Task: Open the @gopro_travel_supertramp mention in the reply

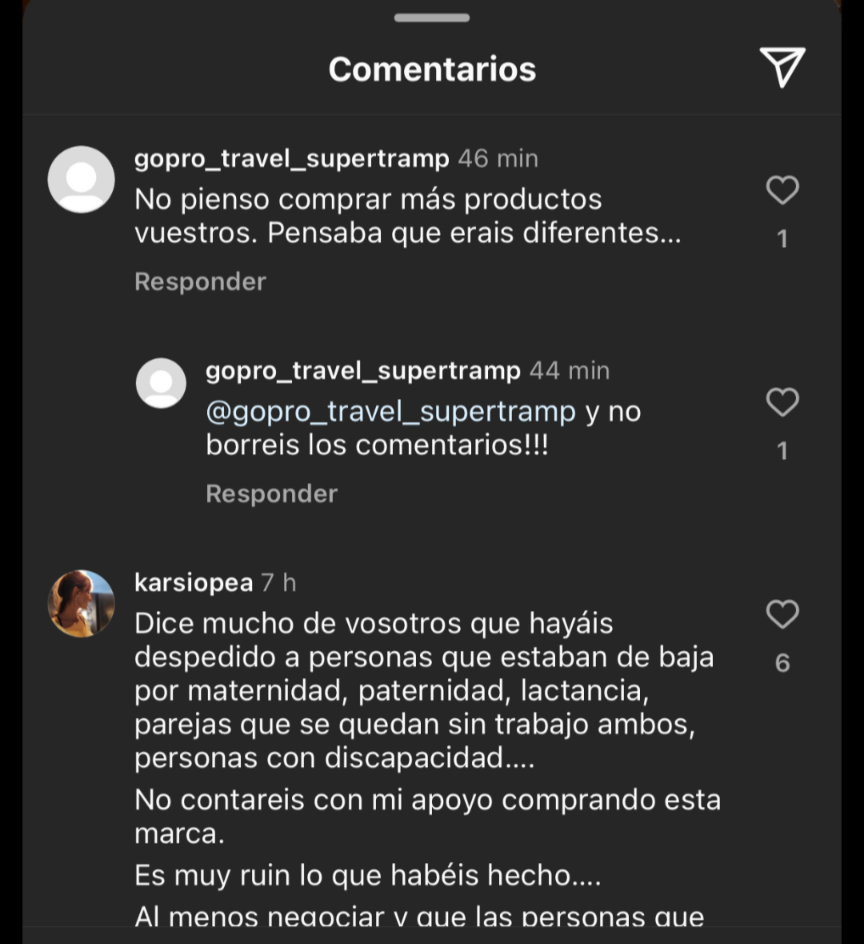Action: tap(391, 412)
